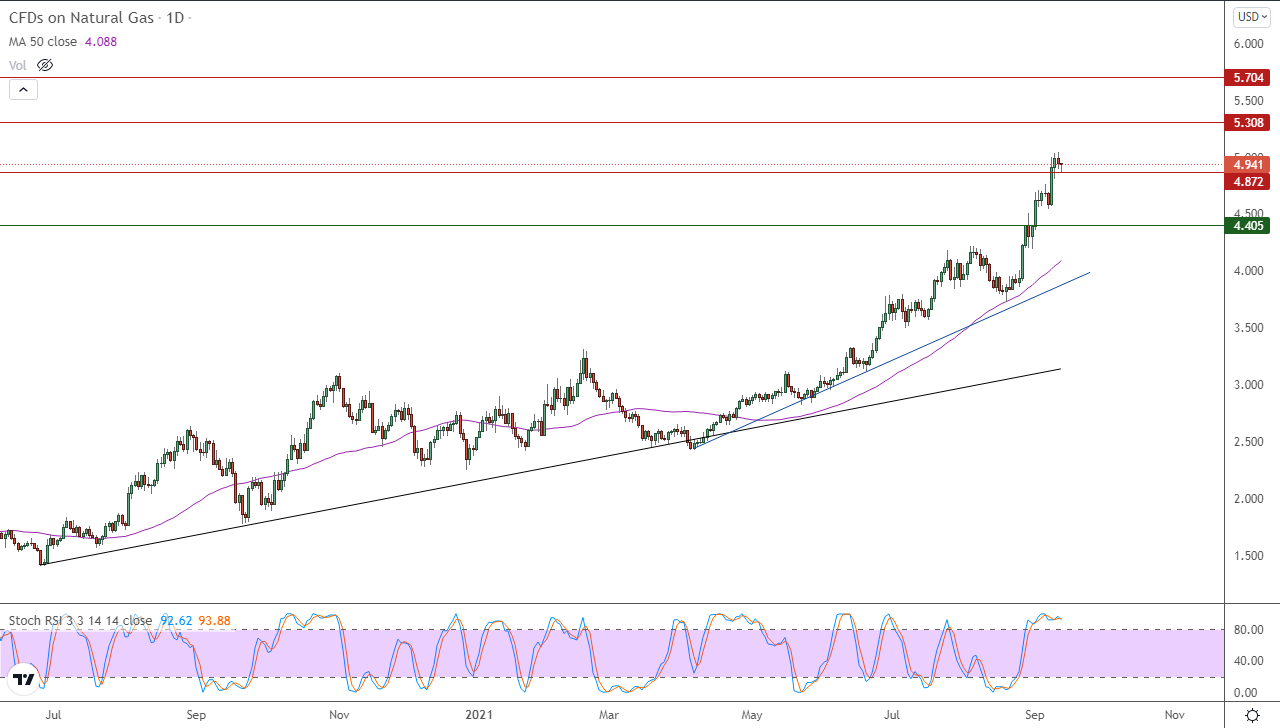The height and width of the screenshot is (728, 1280).
Task: Select the 5.704 price level label
Action: [1250, 77]
